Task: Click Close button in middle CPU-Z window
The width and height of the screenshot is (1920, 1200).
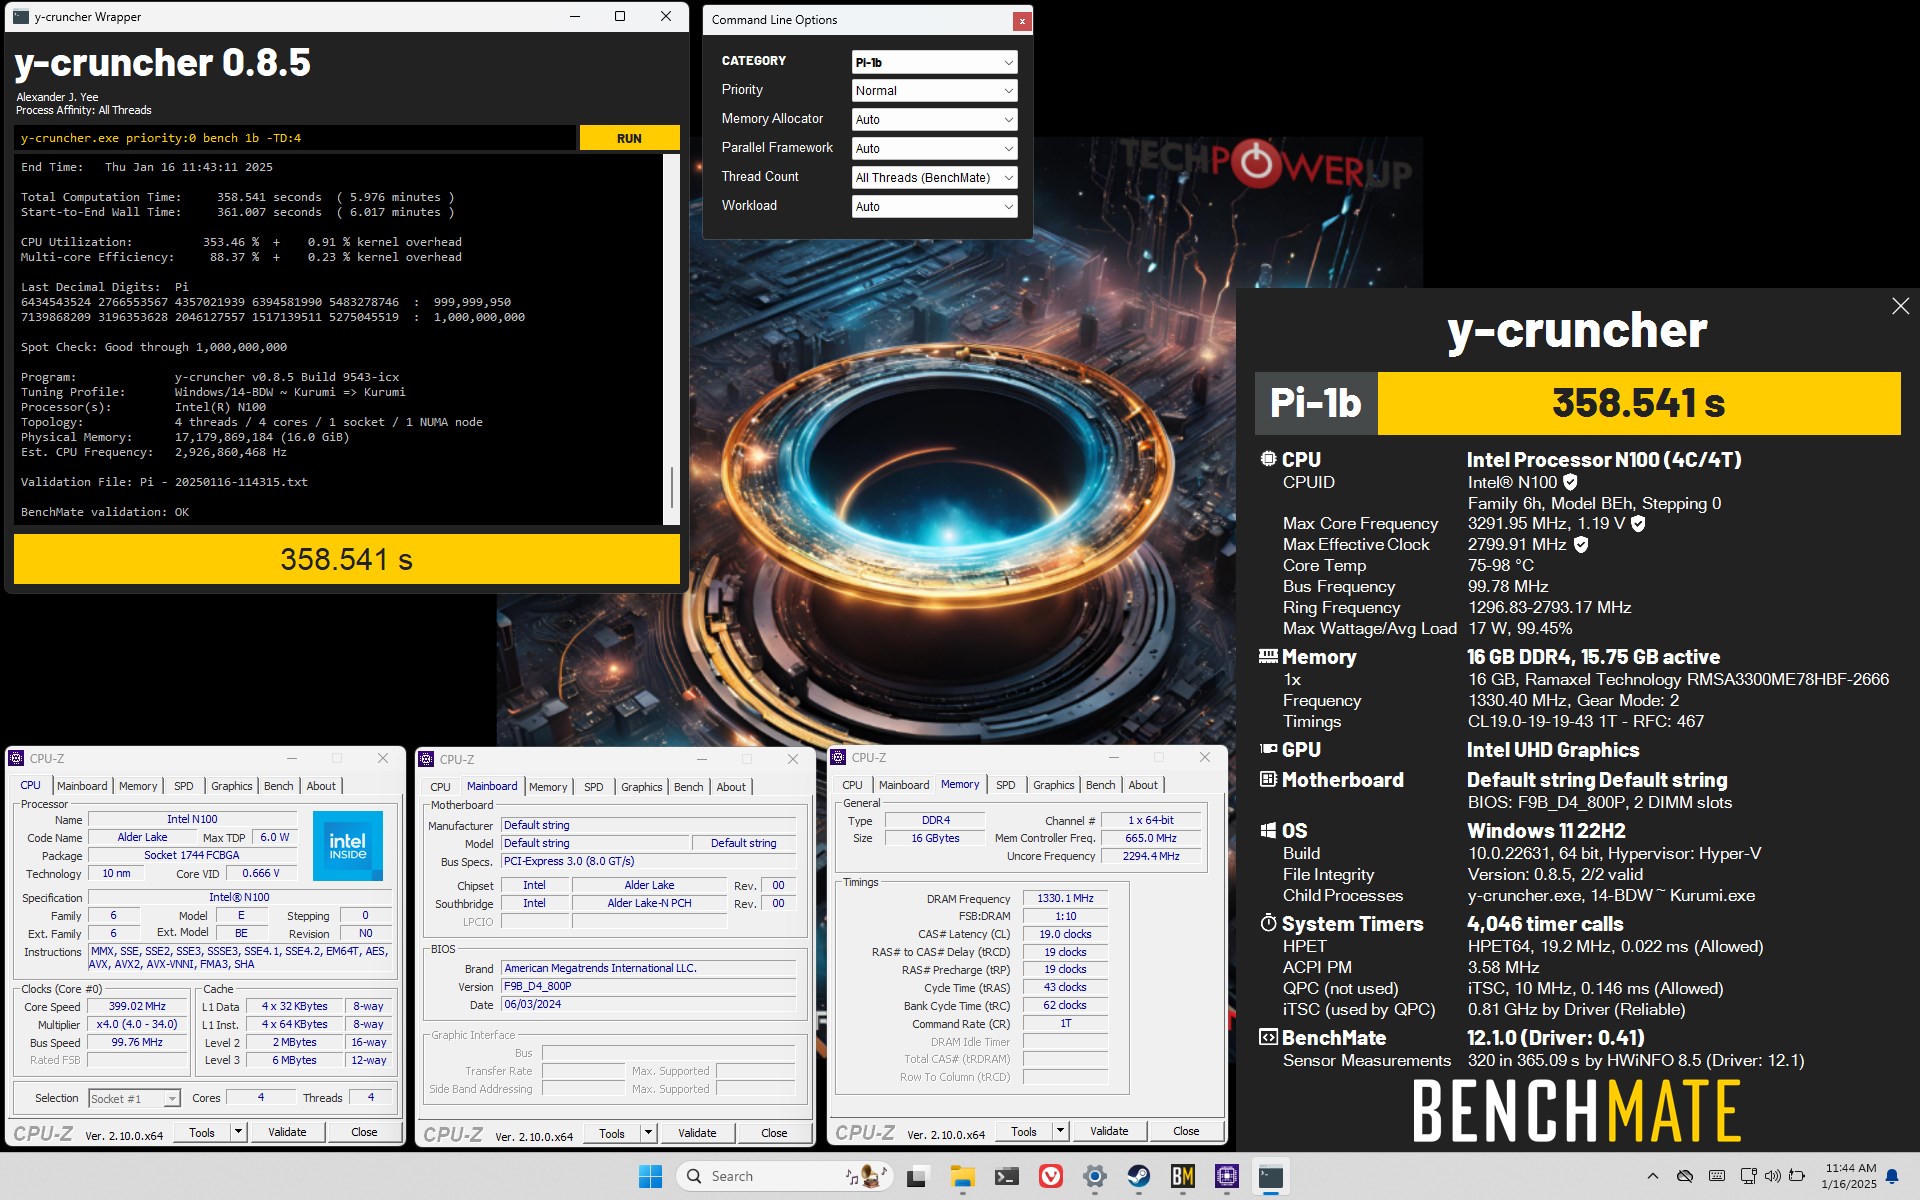Action: [774, 1134]
